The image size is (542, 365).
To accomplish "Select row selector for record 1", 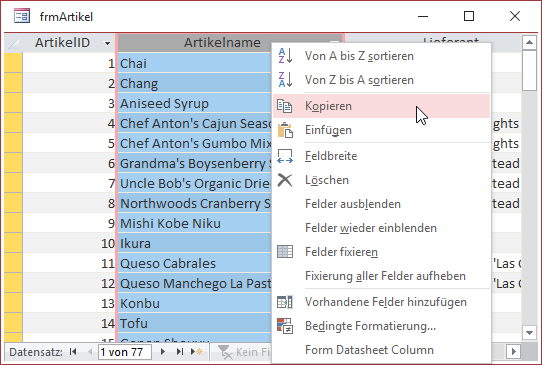I will point(13,63).
